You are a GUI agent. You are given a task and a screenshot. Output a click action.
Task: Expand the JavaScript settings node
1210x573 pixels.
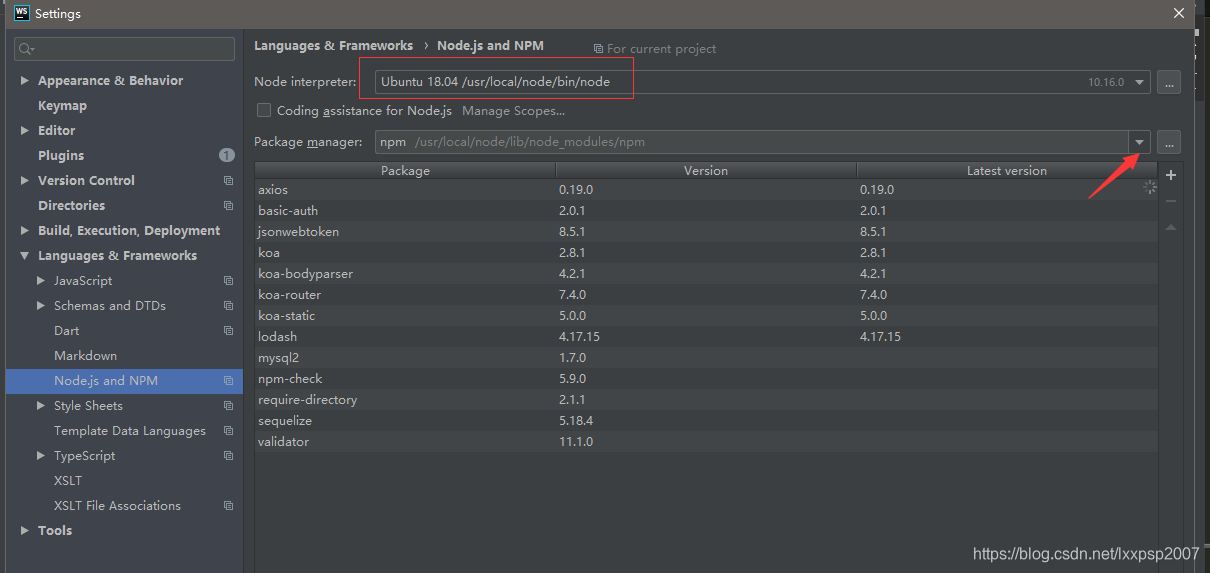click(x=41, y=280)
